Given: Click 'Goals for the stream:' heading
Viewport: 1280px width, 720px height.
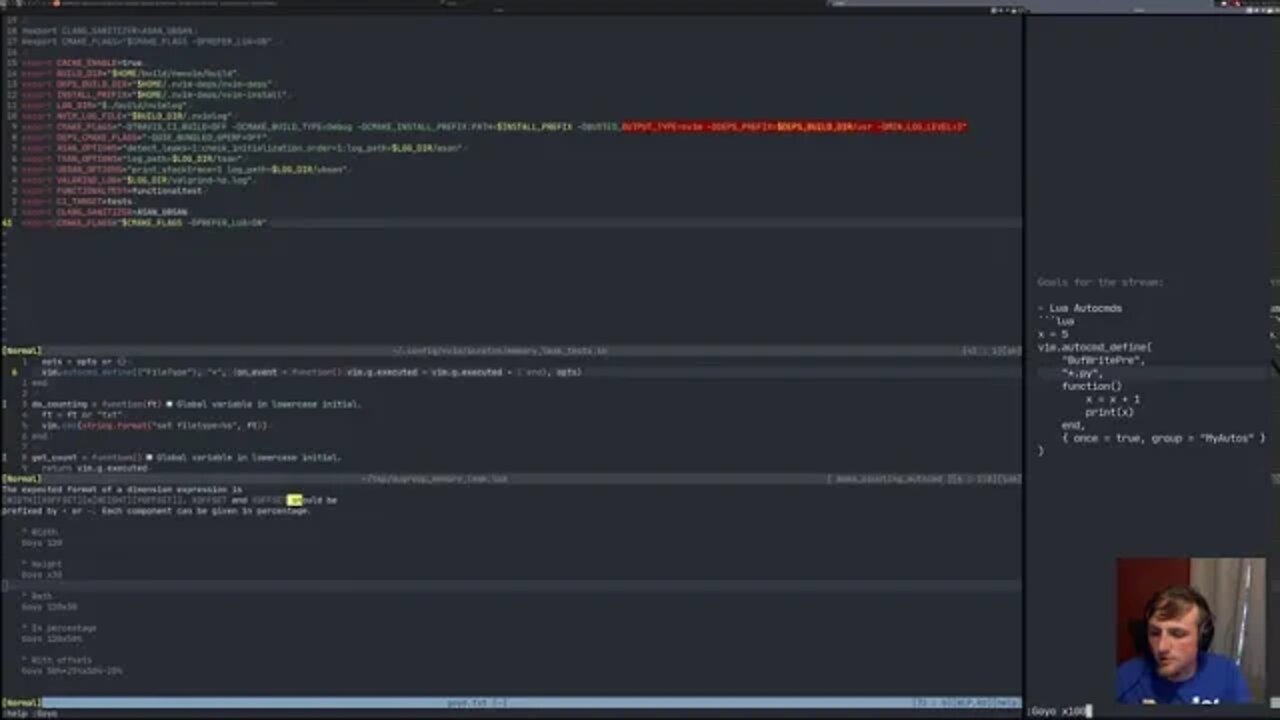Looking at the screenshot, I should click(x=1100, y=283).
